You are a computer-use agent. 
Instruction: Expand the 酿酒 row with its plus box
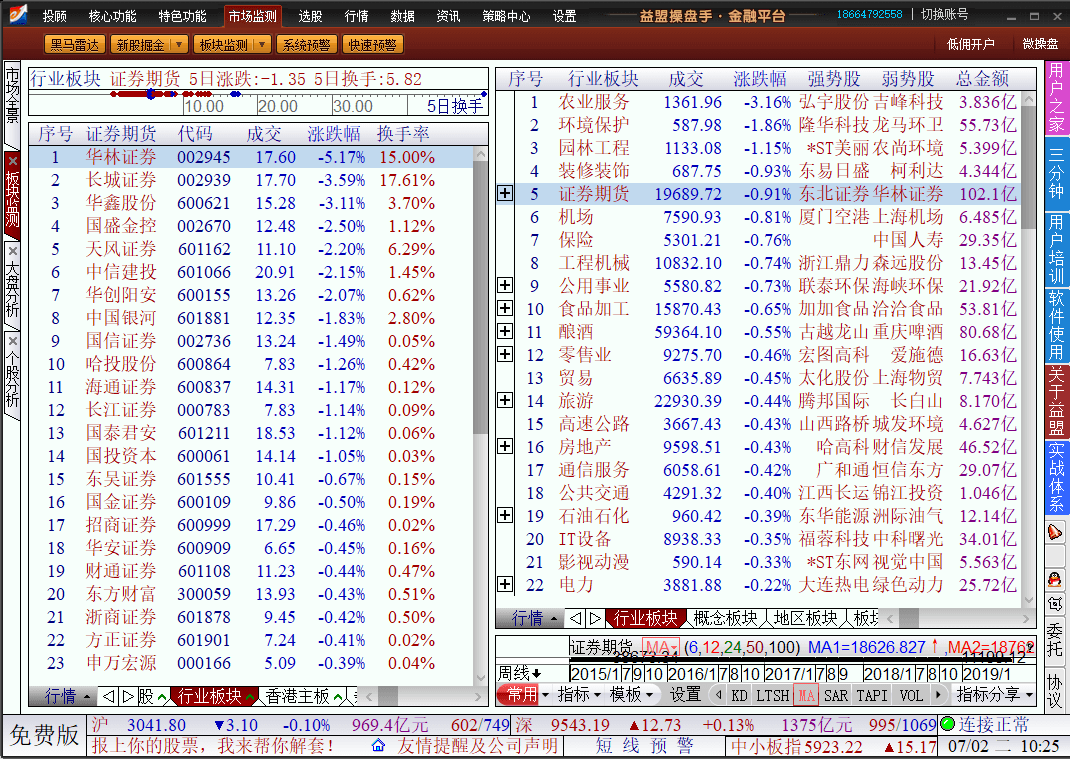coord(505,332)
